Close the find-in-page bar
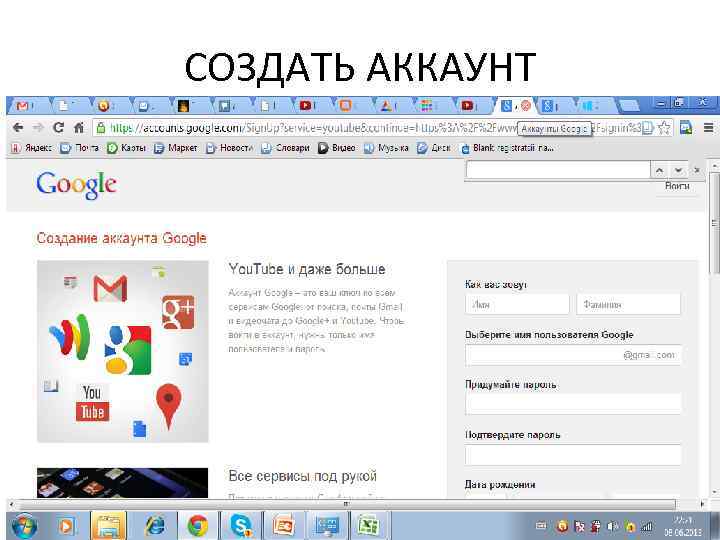720x540 pixels. click(x=697, y=170)
